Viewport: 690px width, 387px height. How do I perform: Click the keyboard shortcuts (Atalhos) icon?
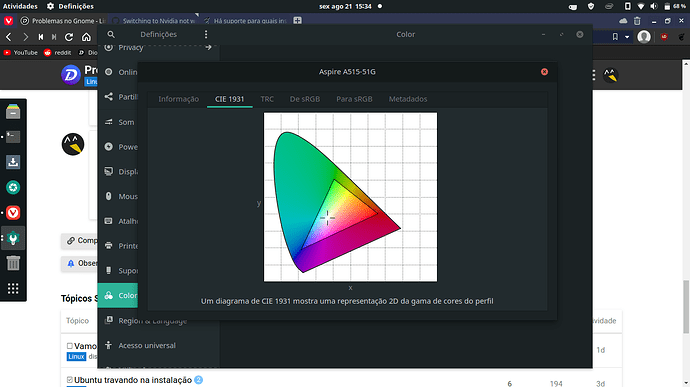coord(109,221)
